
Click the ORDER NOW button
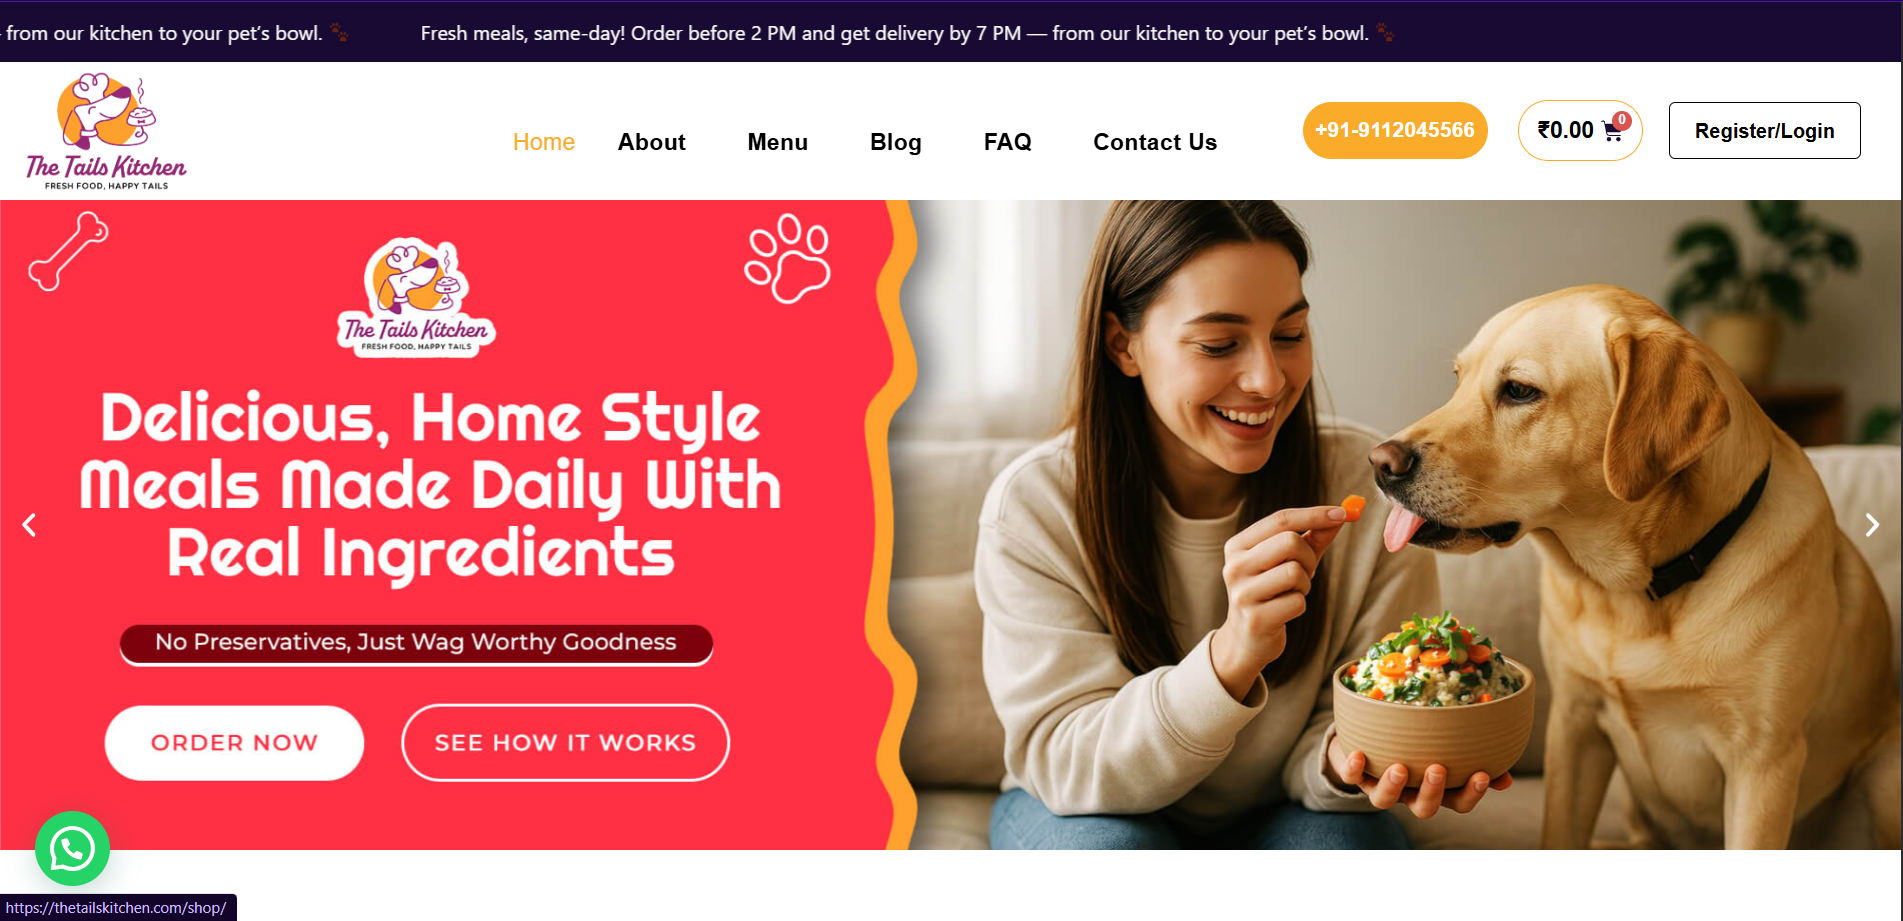(x=234, y=743)
